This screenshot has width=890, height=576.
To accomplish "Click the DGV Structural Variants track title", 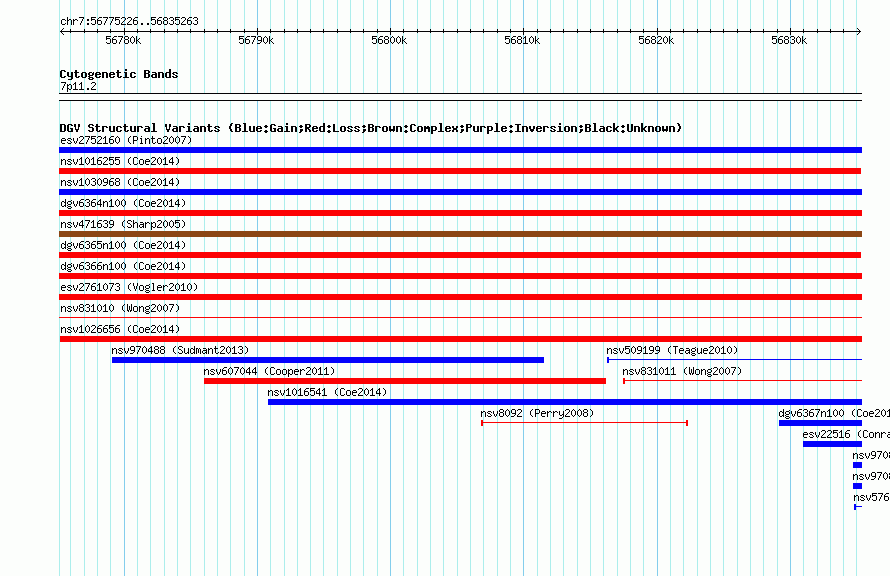I will (371, 128).
